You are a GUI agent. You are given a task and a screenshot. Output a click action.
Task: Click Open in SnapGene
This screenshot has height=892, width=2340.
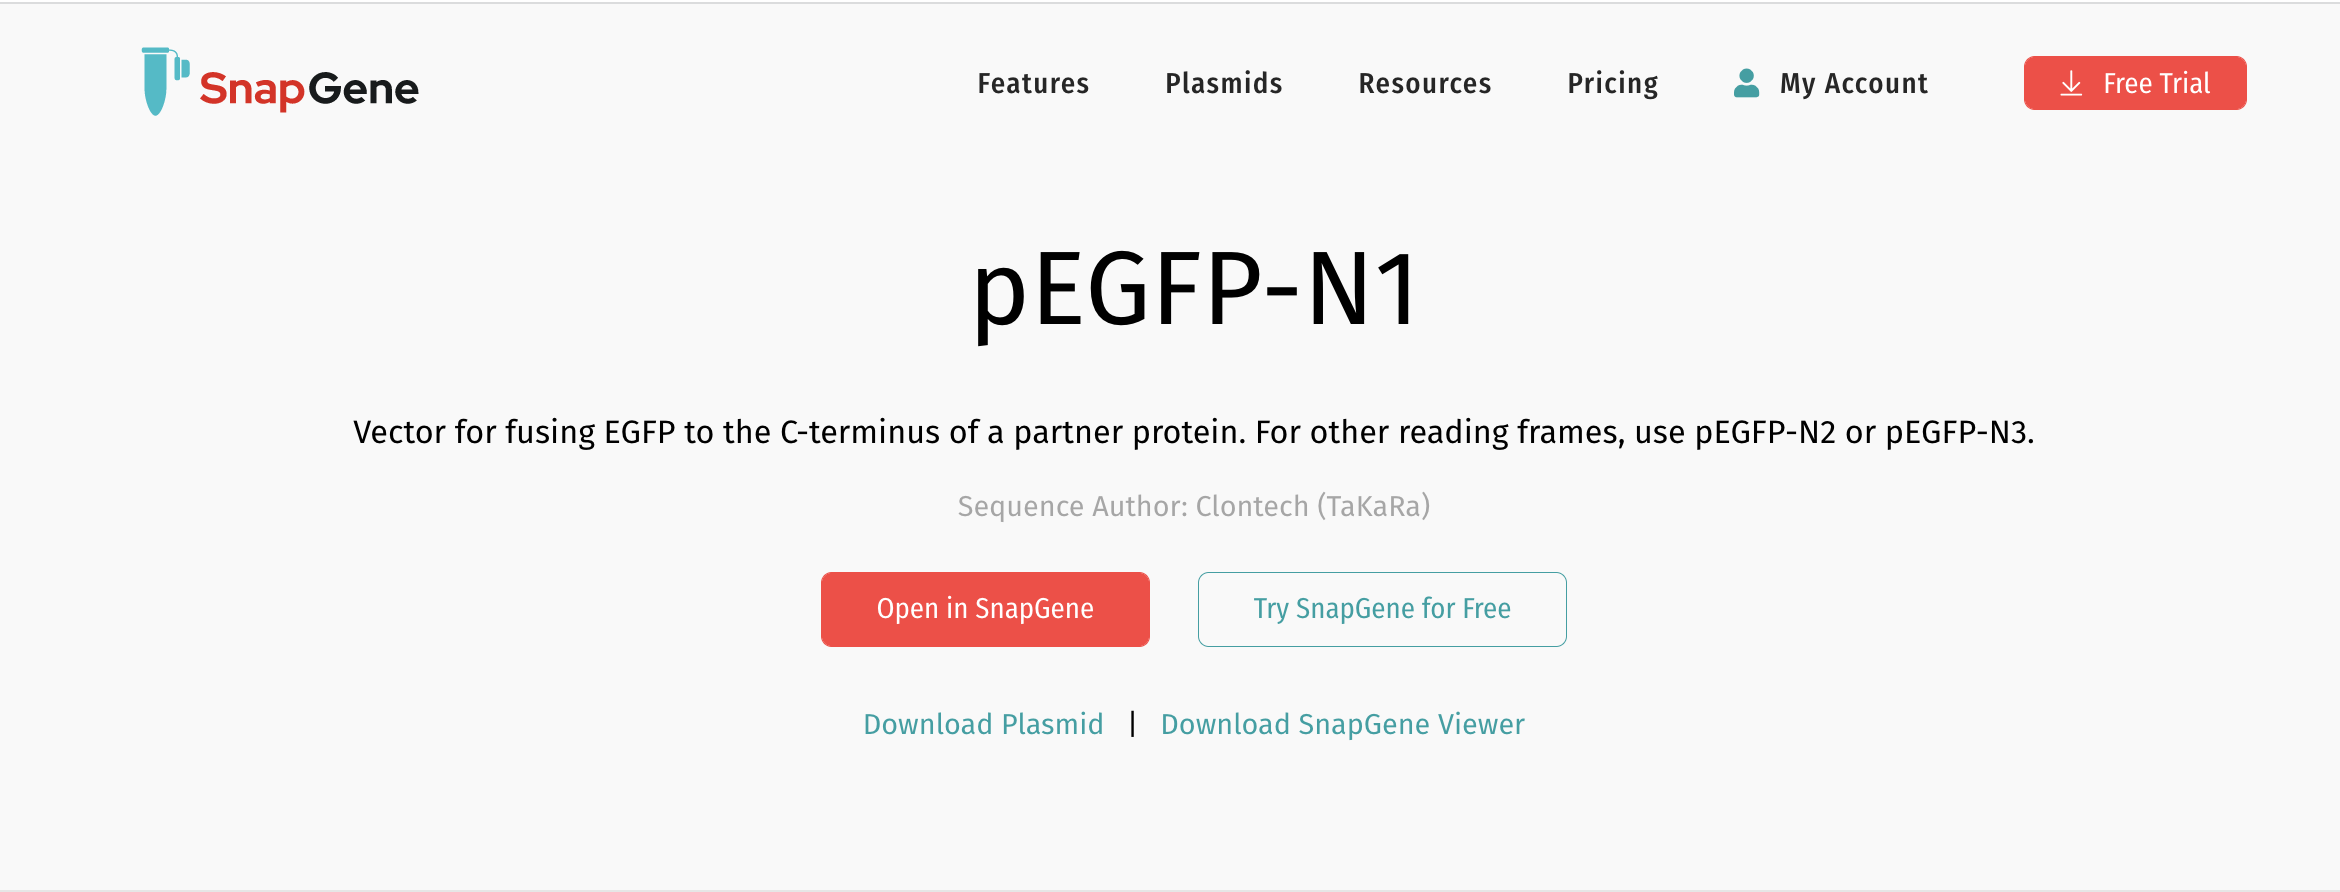pos(984,609)
